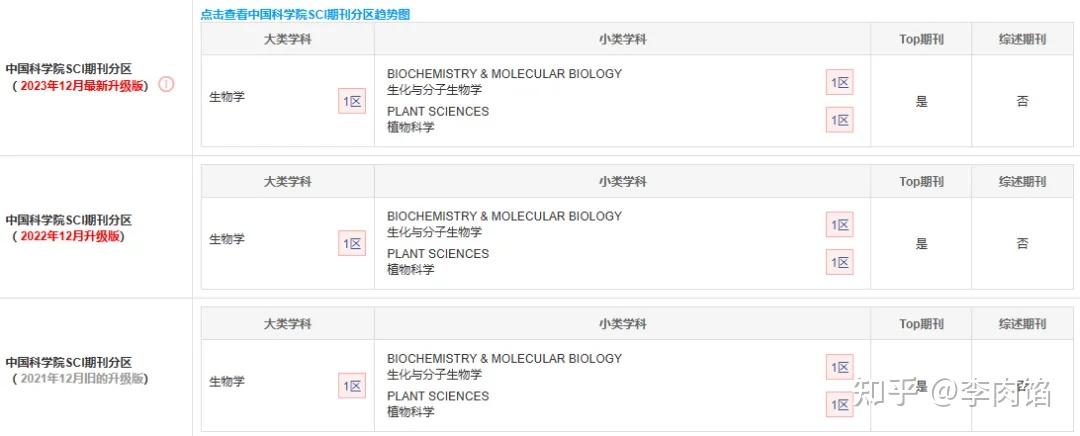Click 1区 badge for BIOCHEMISTRY in 2023 table

[840, 83]
